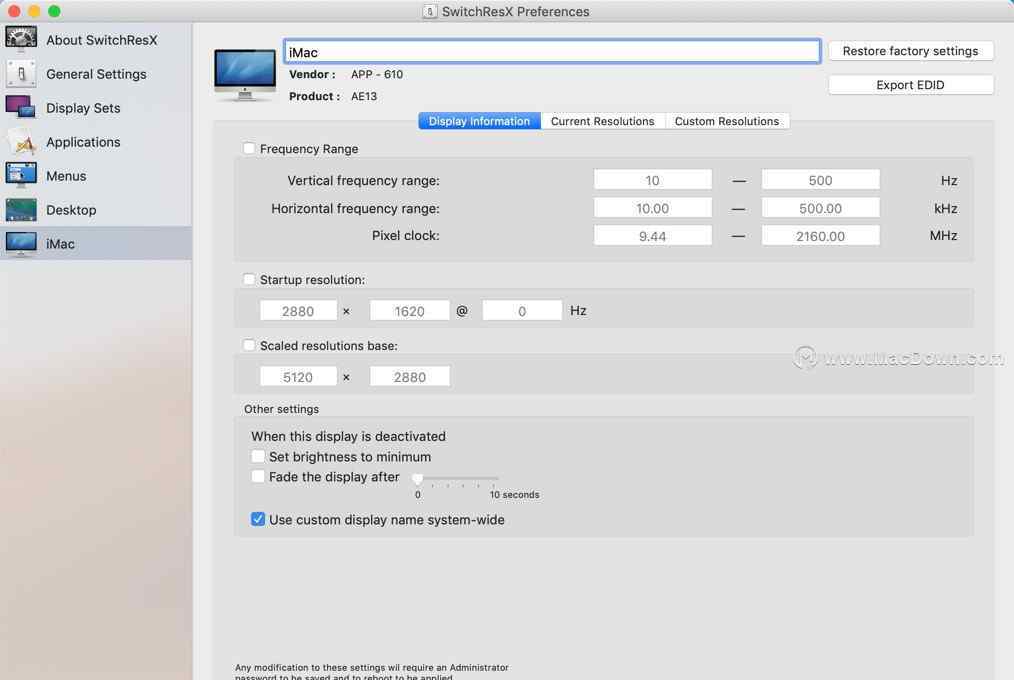
Task: Go to General Settings
Action: (96, 74)
